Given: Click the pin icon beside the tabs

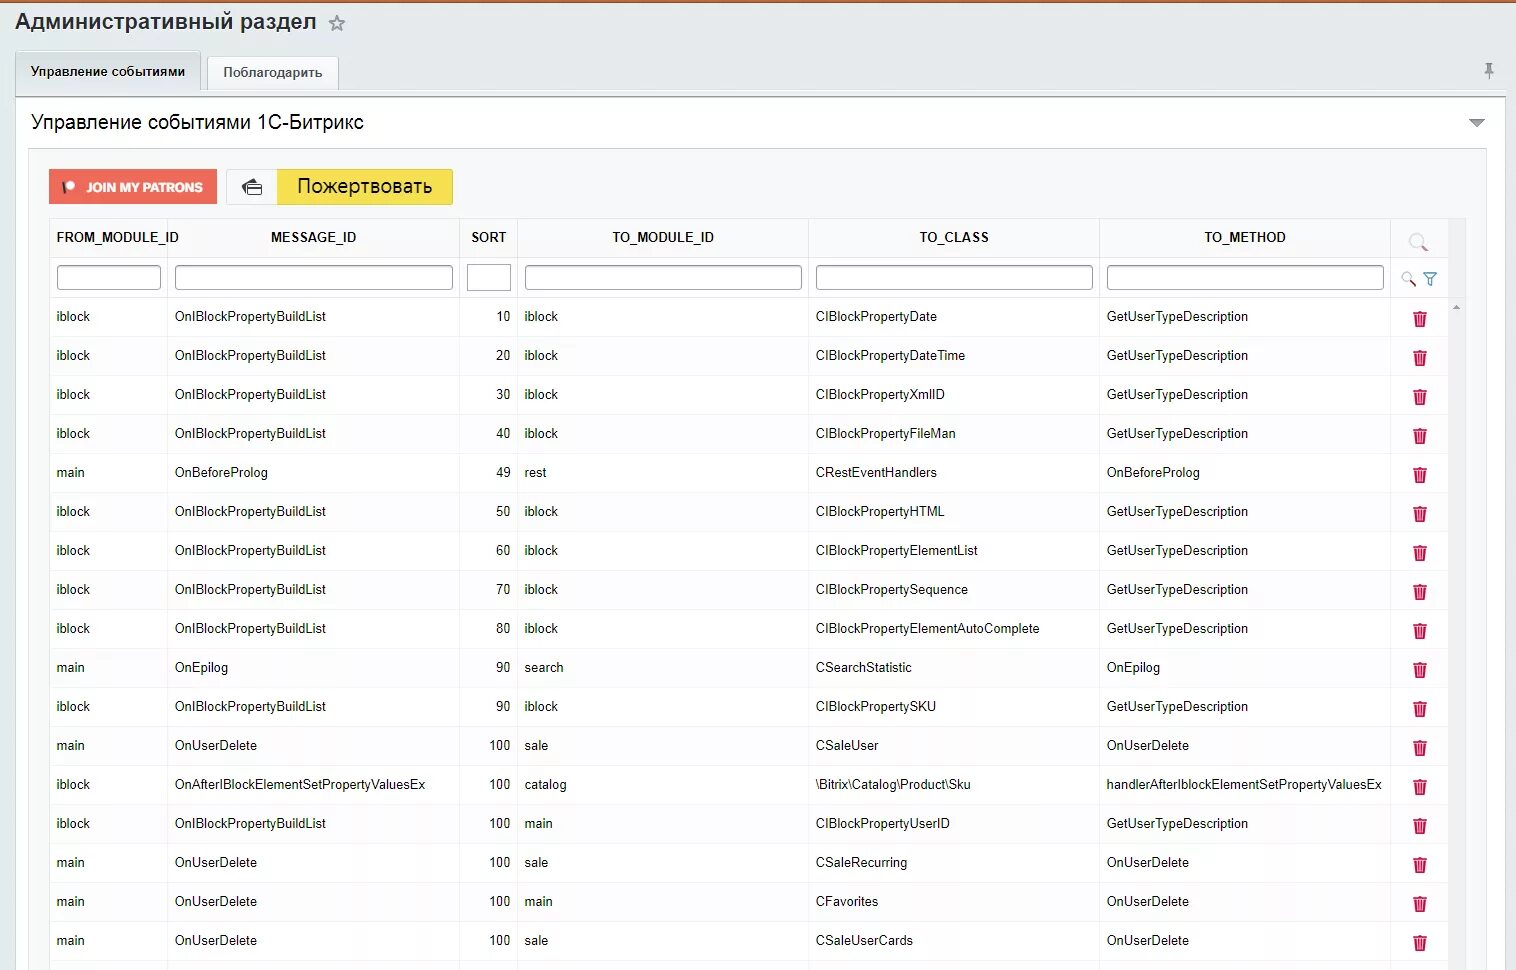Looking at the screenshot, I should (x=1488, y=71).
